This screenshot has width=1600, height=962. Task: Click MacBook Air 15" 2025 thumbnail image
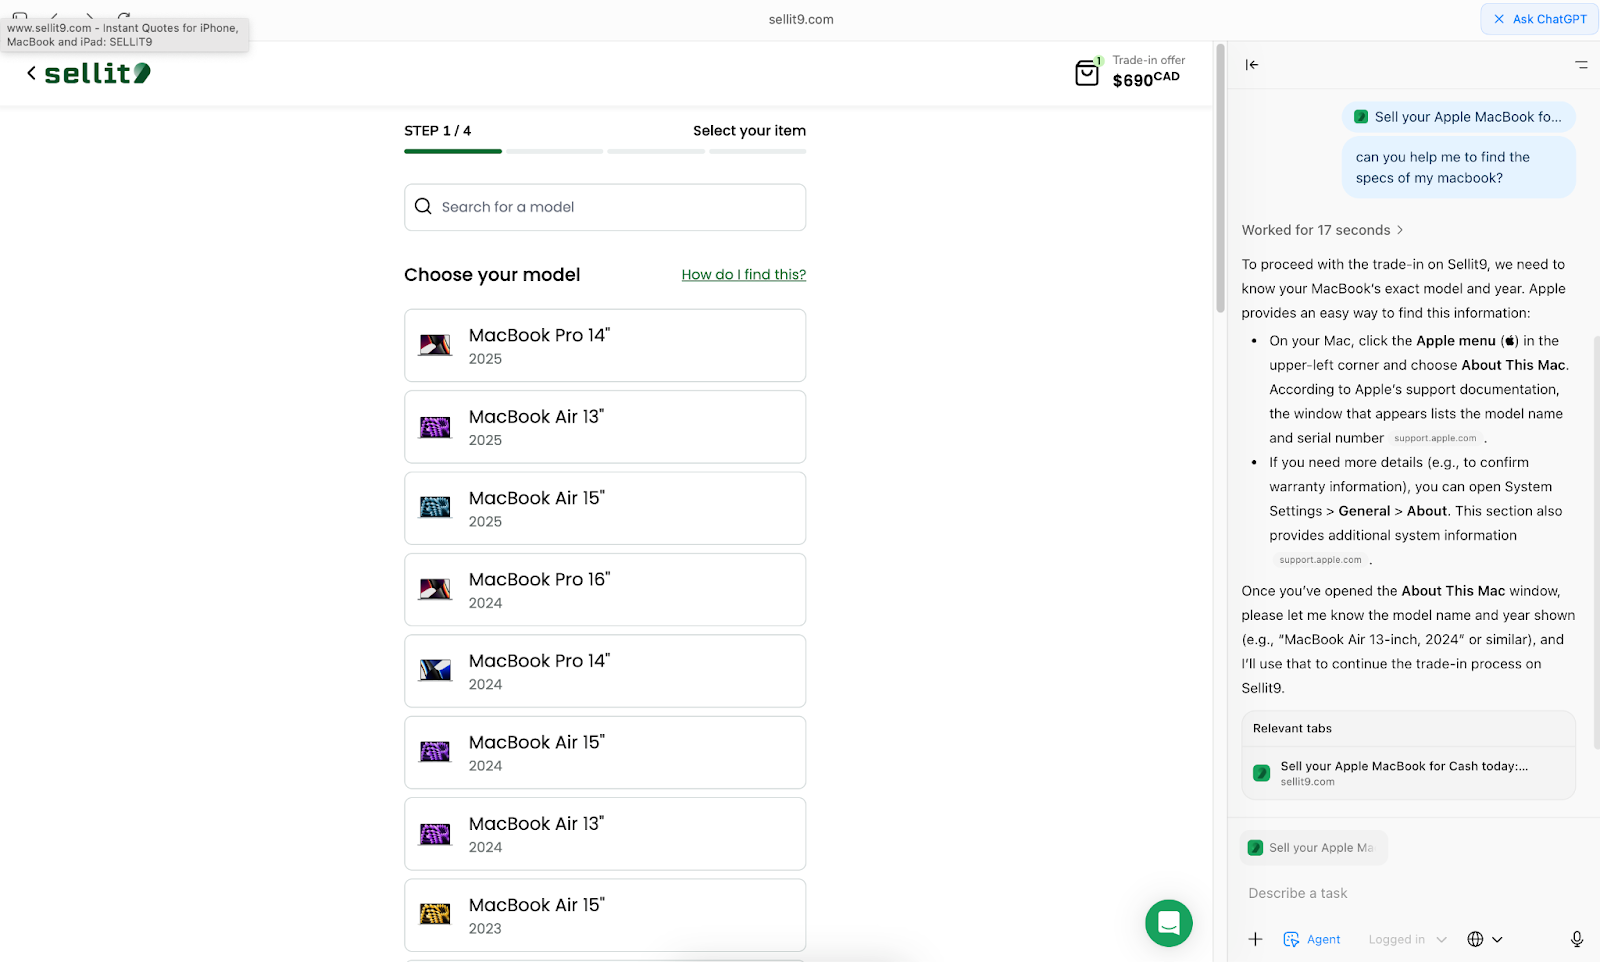pyautogui.click(x=435, y=508)
